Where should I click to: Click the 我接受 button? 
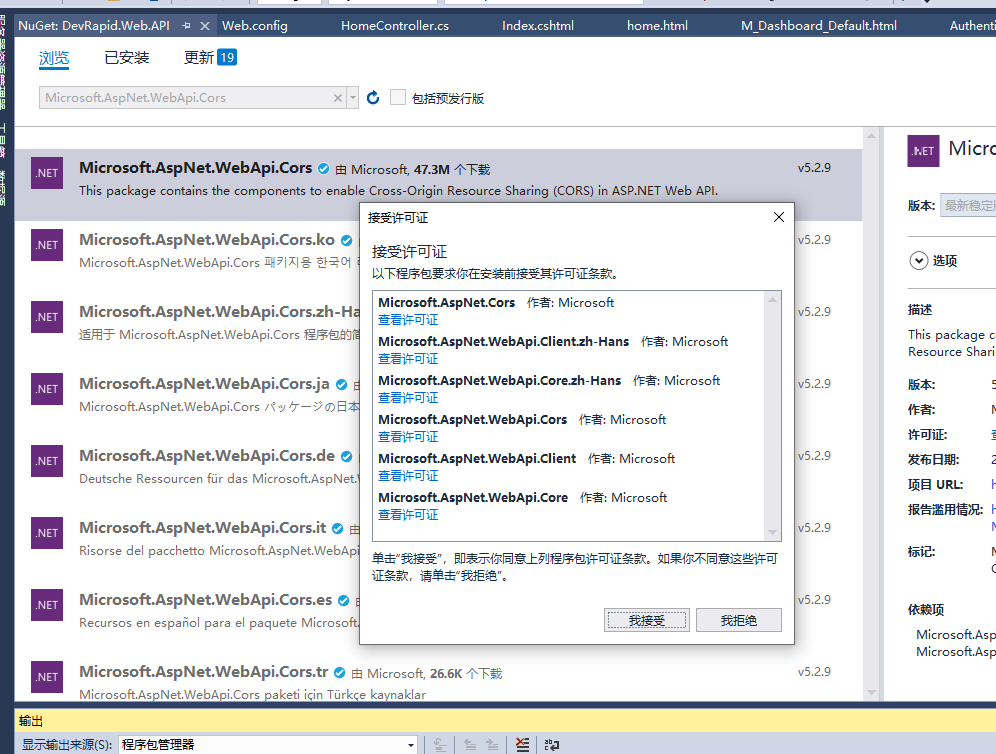point(647,620)
